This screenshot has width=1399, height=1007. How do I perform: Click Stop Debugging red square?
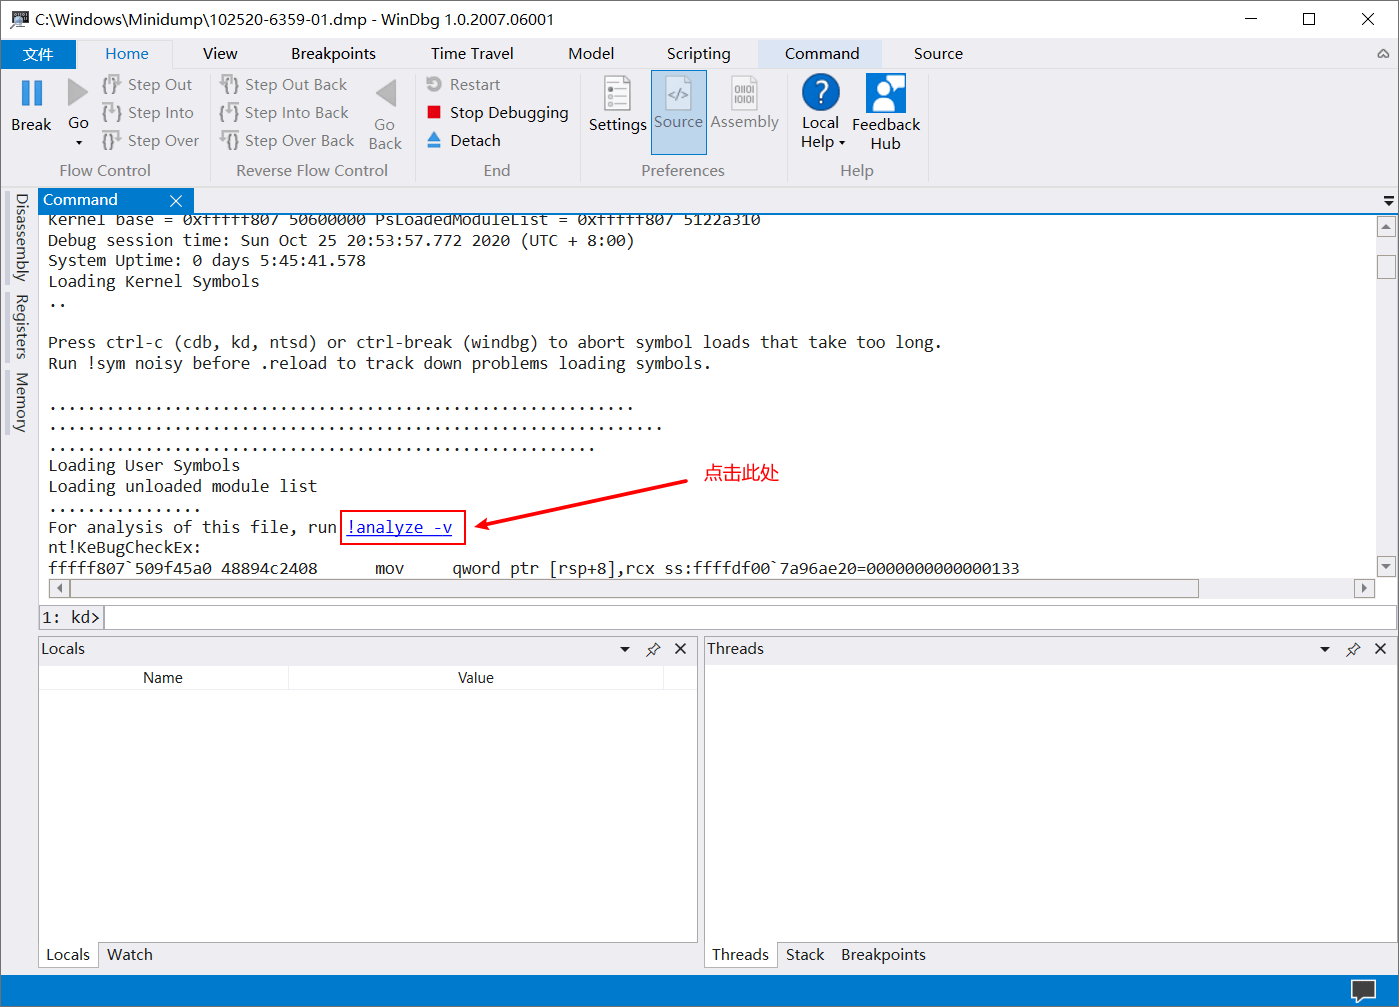[434, 112]
